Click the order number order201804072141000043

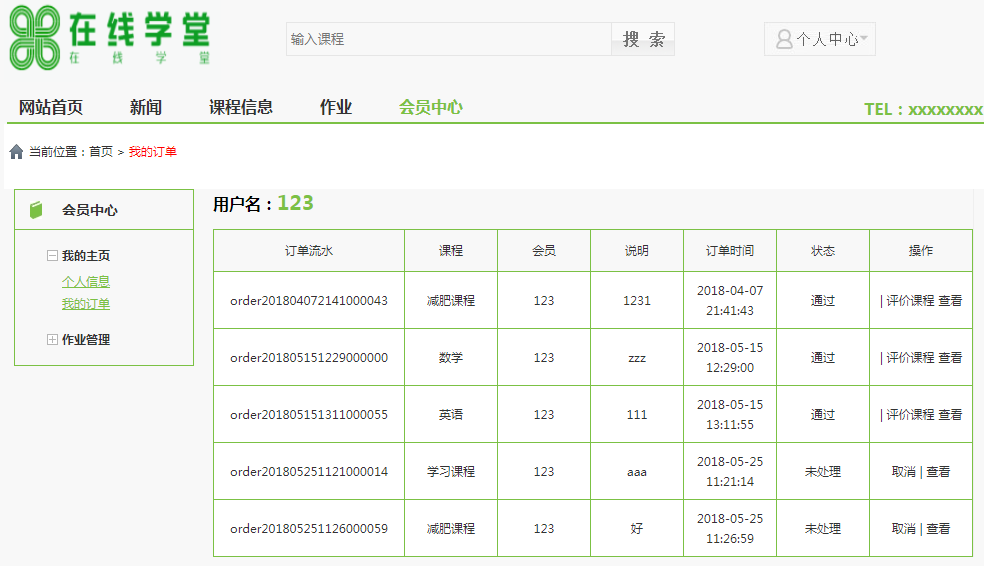point(309,301)
